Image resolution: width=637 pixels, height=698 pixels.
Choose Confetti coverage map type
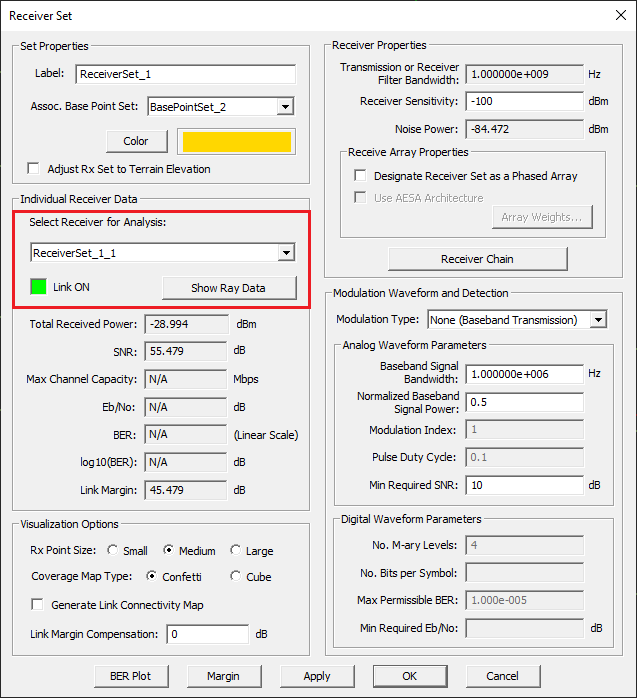click(x=152, y=576)
